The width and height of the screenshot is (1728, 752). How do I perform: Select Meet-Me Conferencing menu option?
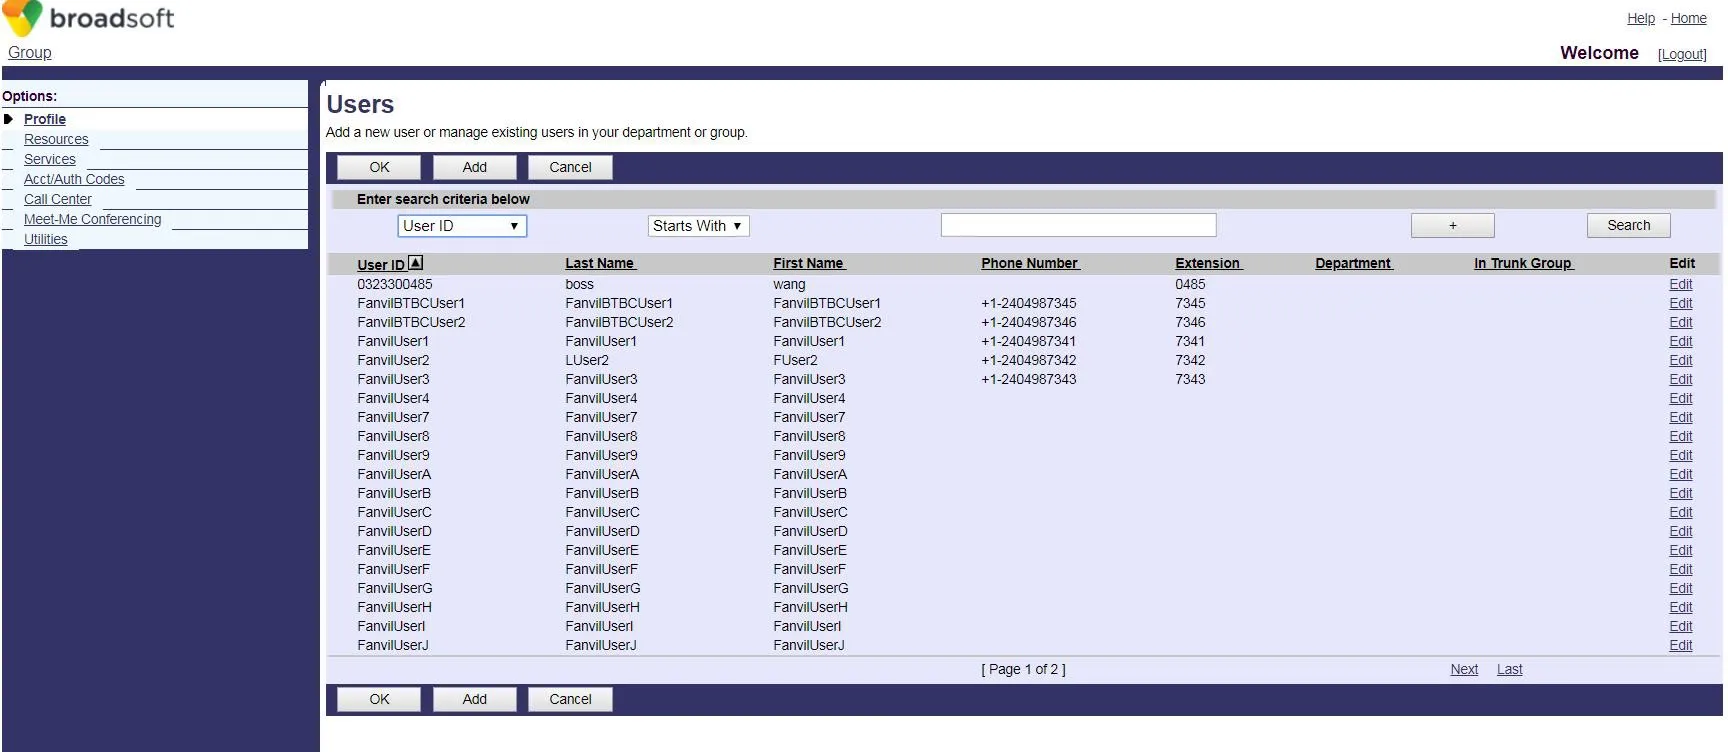(92, 219)
